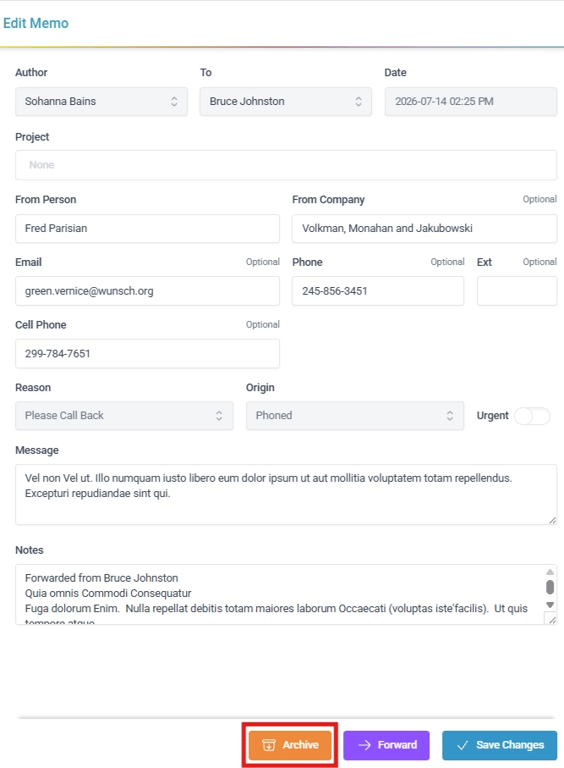The image size is (564, 768).
Task: Click the Cell Phone input field
Action: point(147,354)
